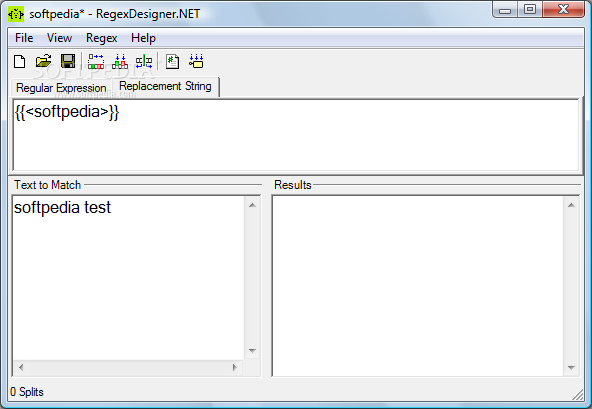Screen dimensions: 592x409
Task: Click up arrow of Results scrollbar
Action: (x=571, y=205)
